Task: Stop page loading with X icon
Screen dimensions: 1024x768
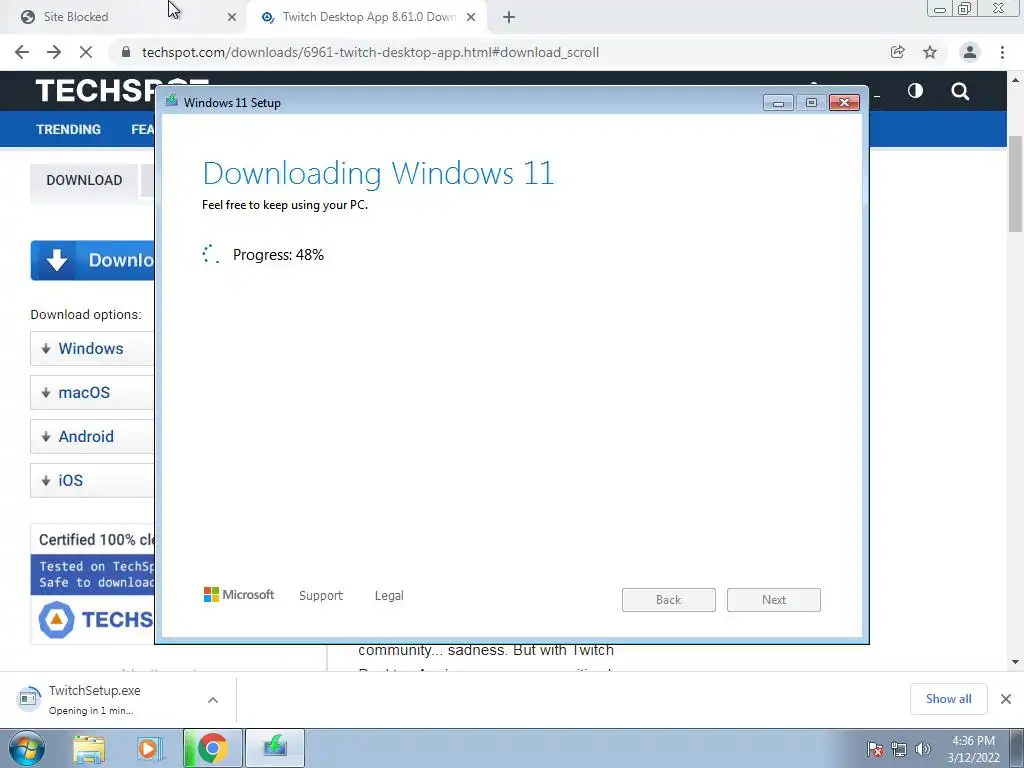Action: (86, 52)
